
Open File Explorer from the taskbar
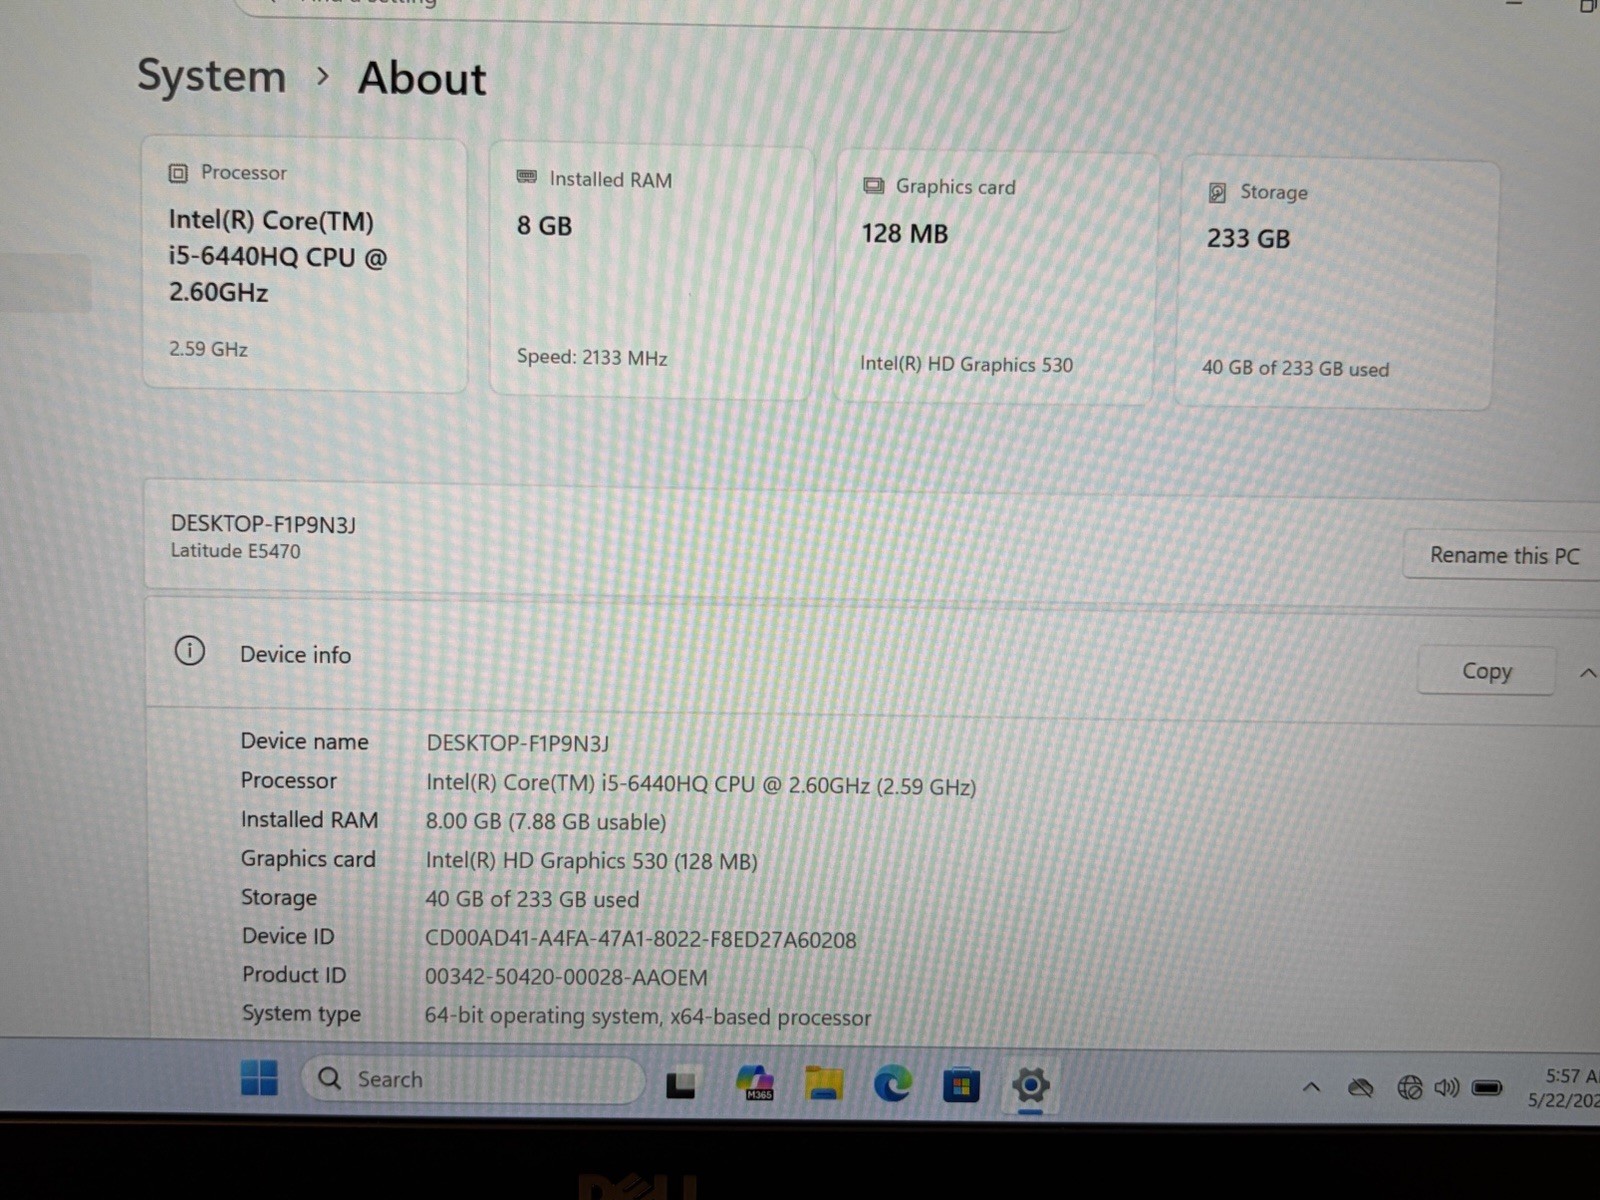[x=824, y=1084]
